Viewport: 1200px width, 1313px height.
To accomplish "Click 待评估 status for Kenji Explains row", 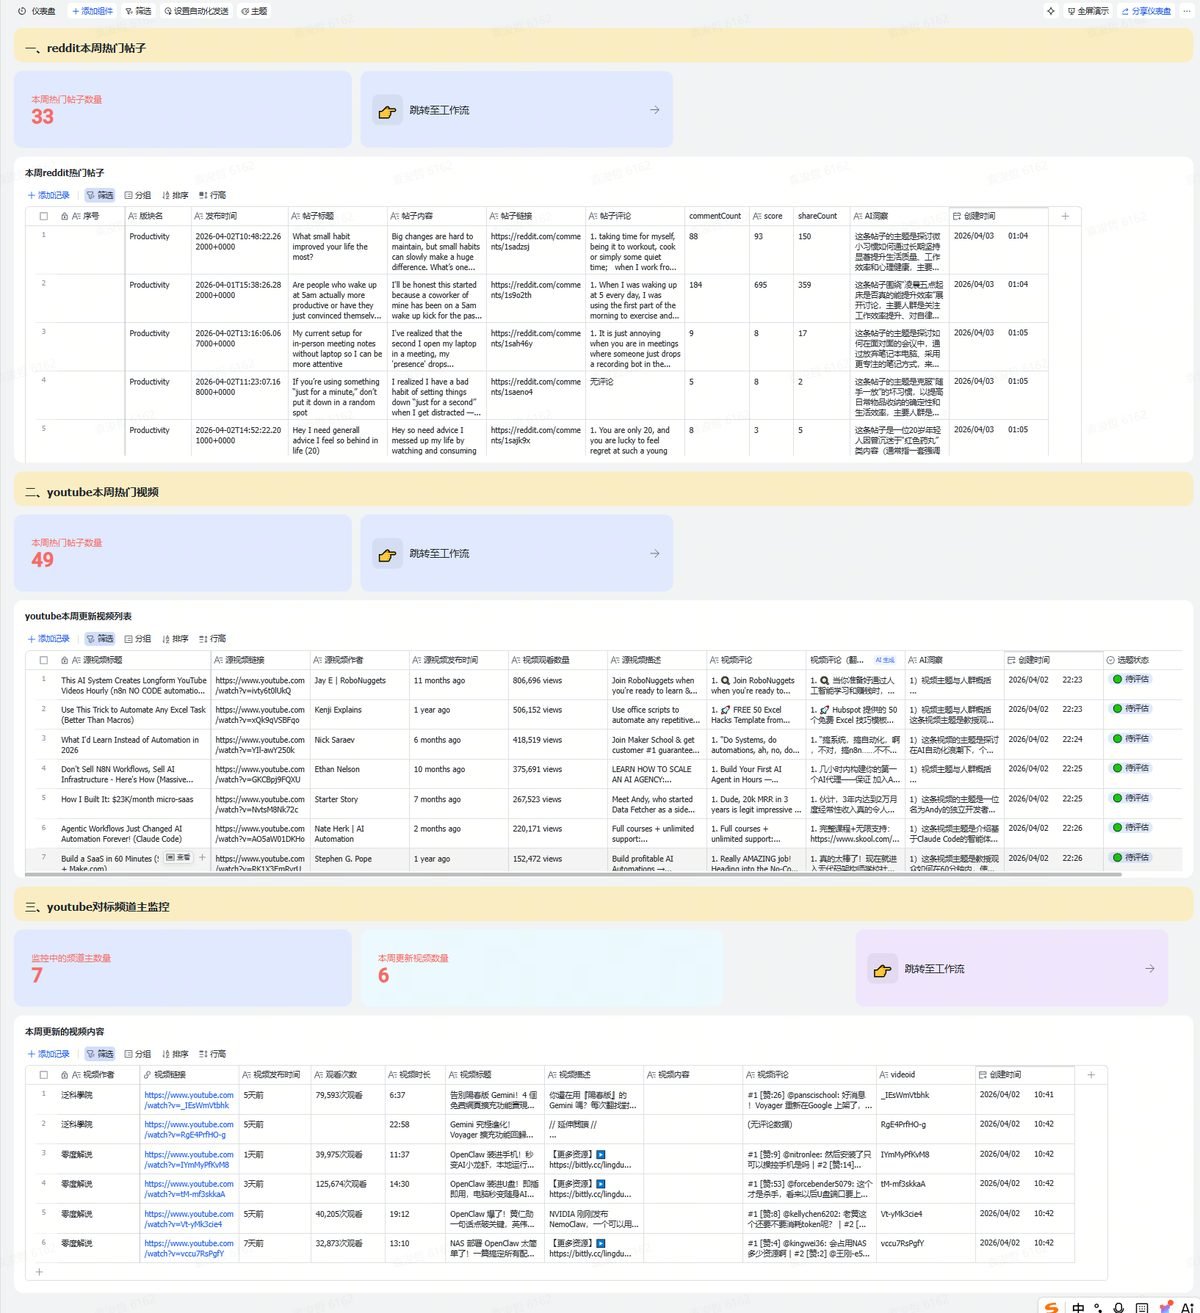I will click(x=1132, y=709).
